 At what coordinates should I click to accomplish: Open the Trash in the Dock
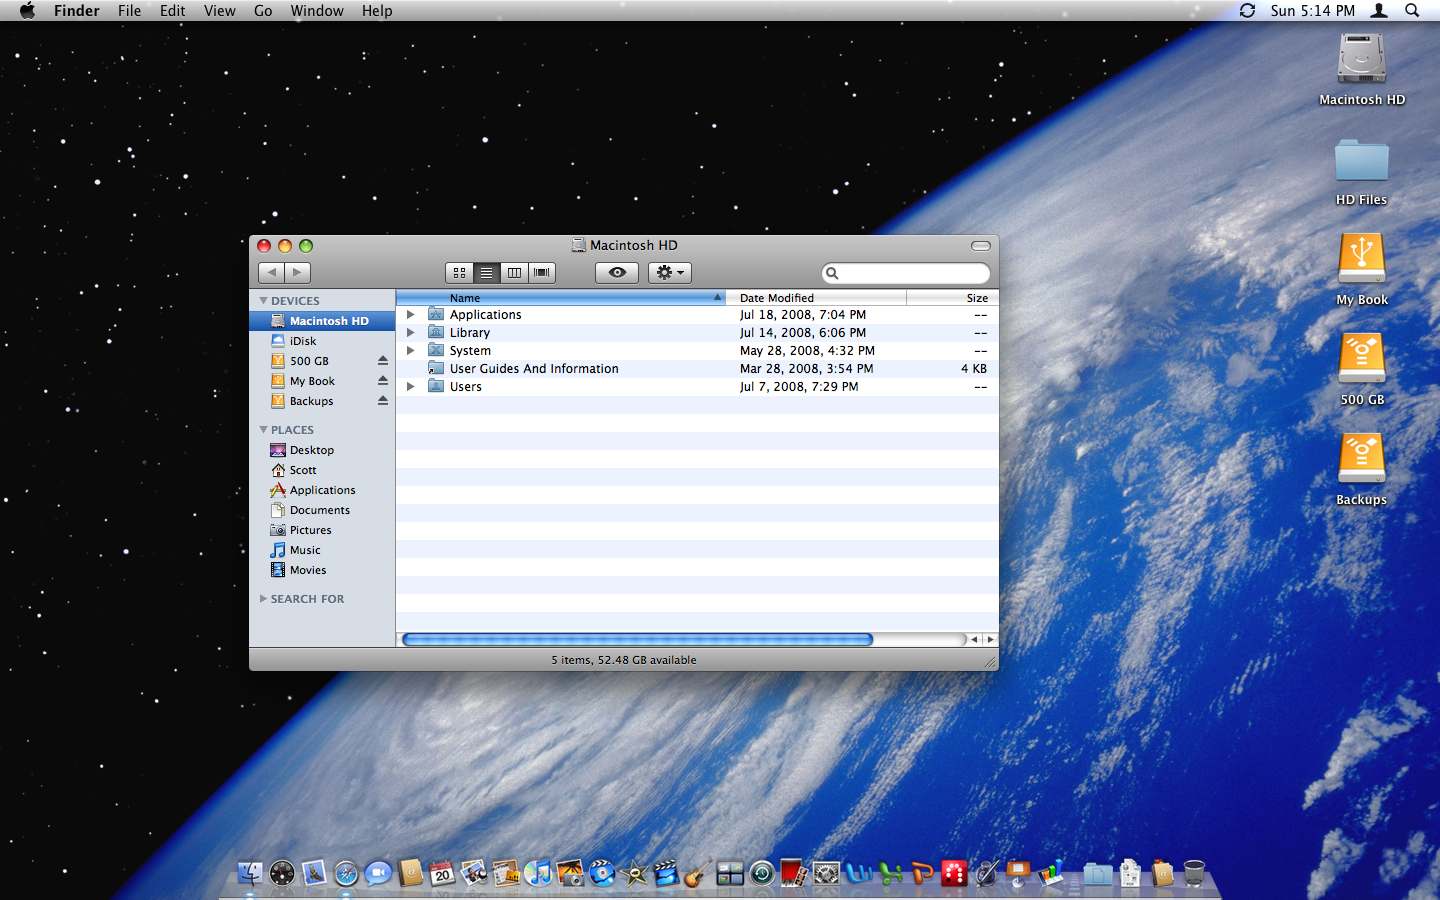(x=1194, y=874)
